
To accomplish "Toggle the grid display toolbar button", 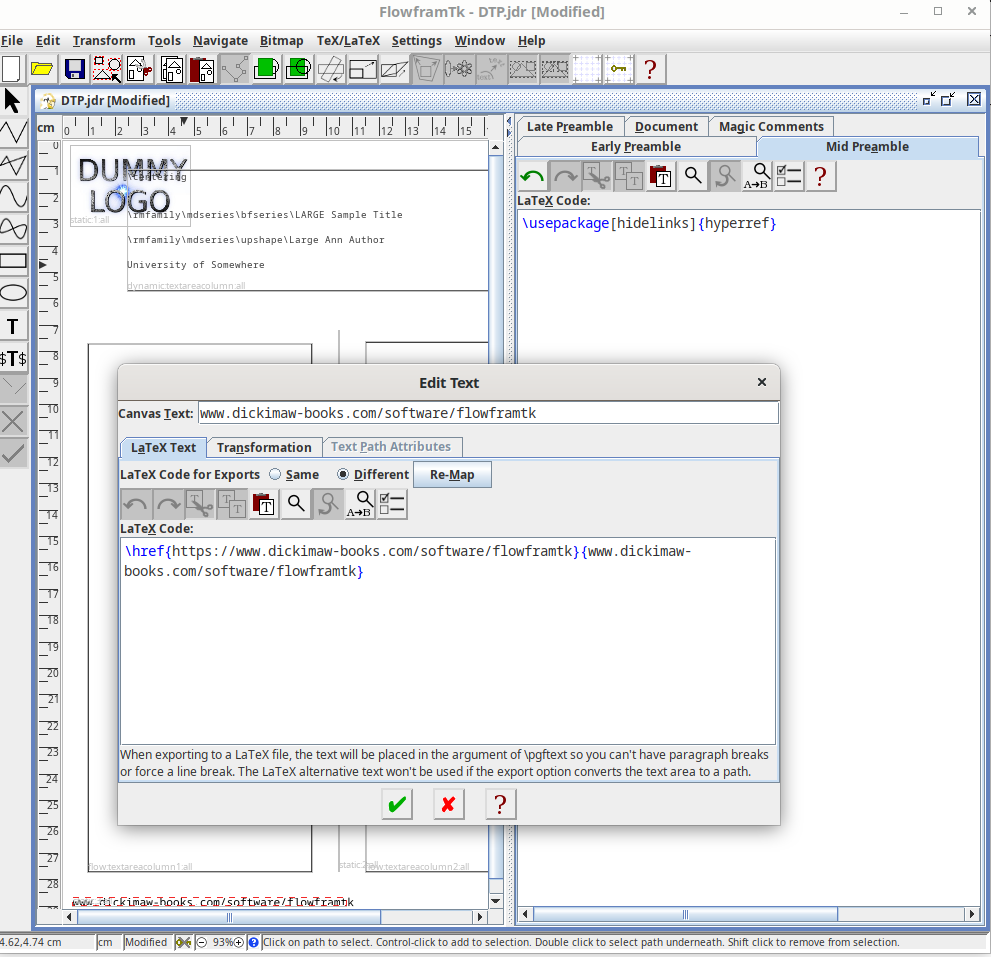I will 587,69.
